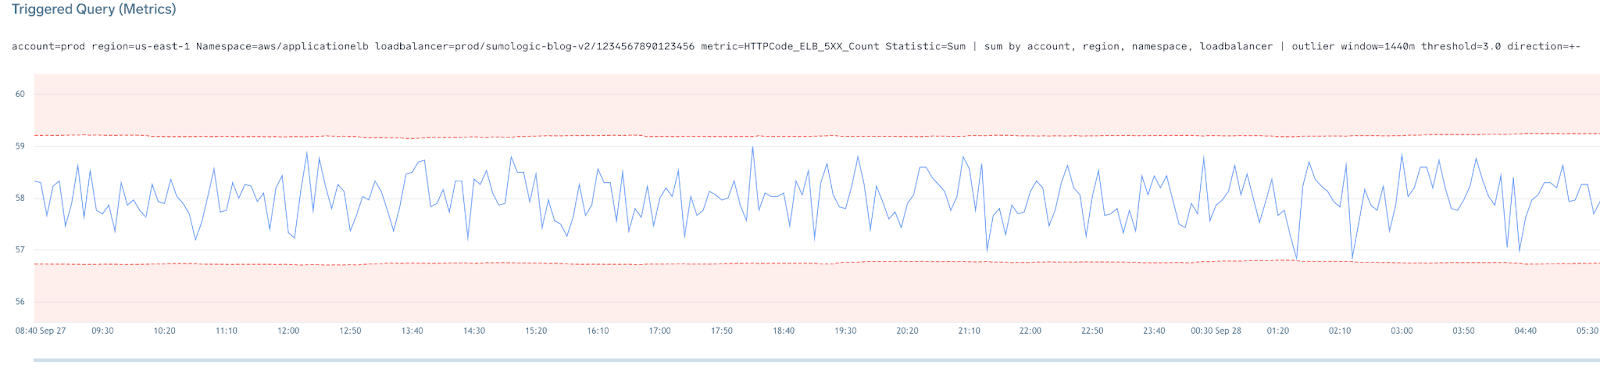Click the y-axis label 59
1600x376 pixels.
pyautogui.click(x=20, y=146)
